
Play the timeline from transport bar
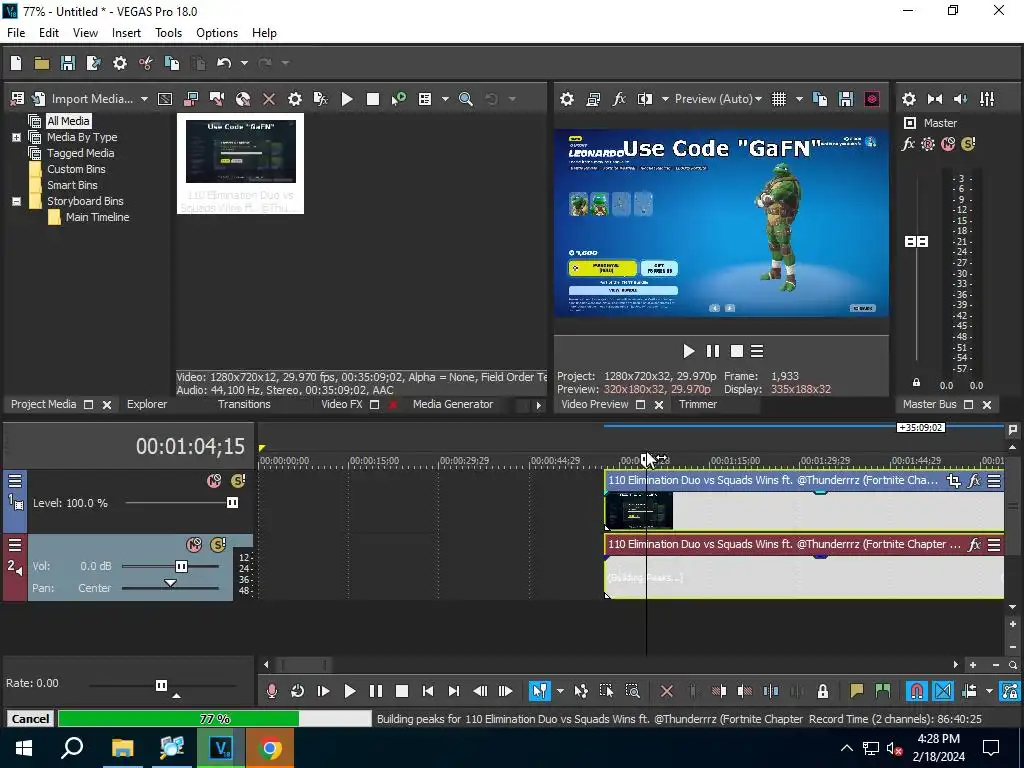[349, 691]
